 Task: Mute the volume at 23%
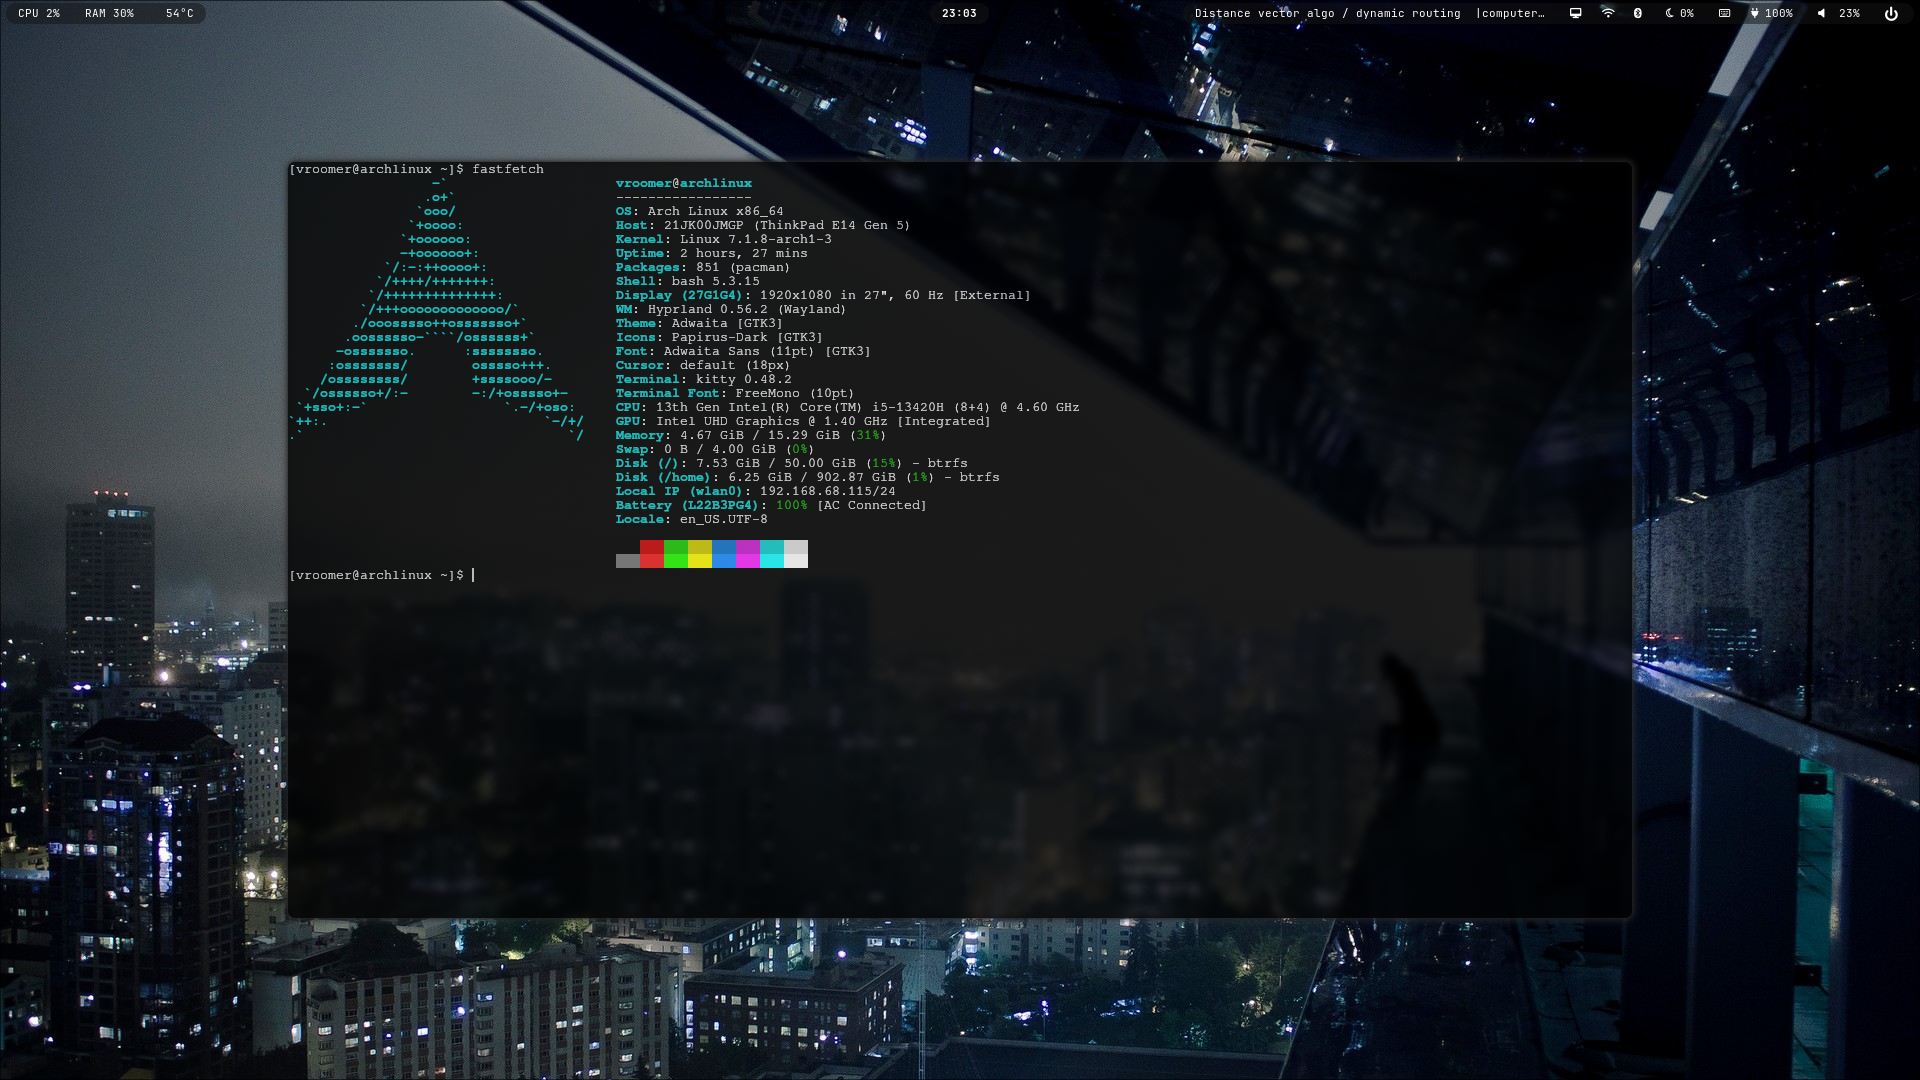1838,13
